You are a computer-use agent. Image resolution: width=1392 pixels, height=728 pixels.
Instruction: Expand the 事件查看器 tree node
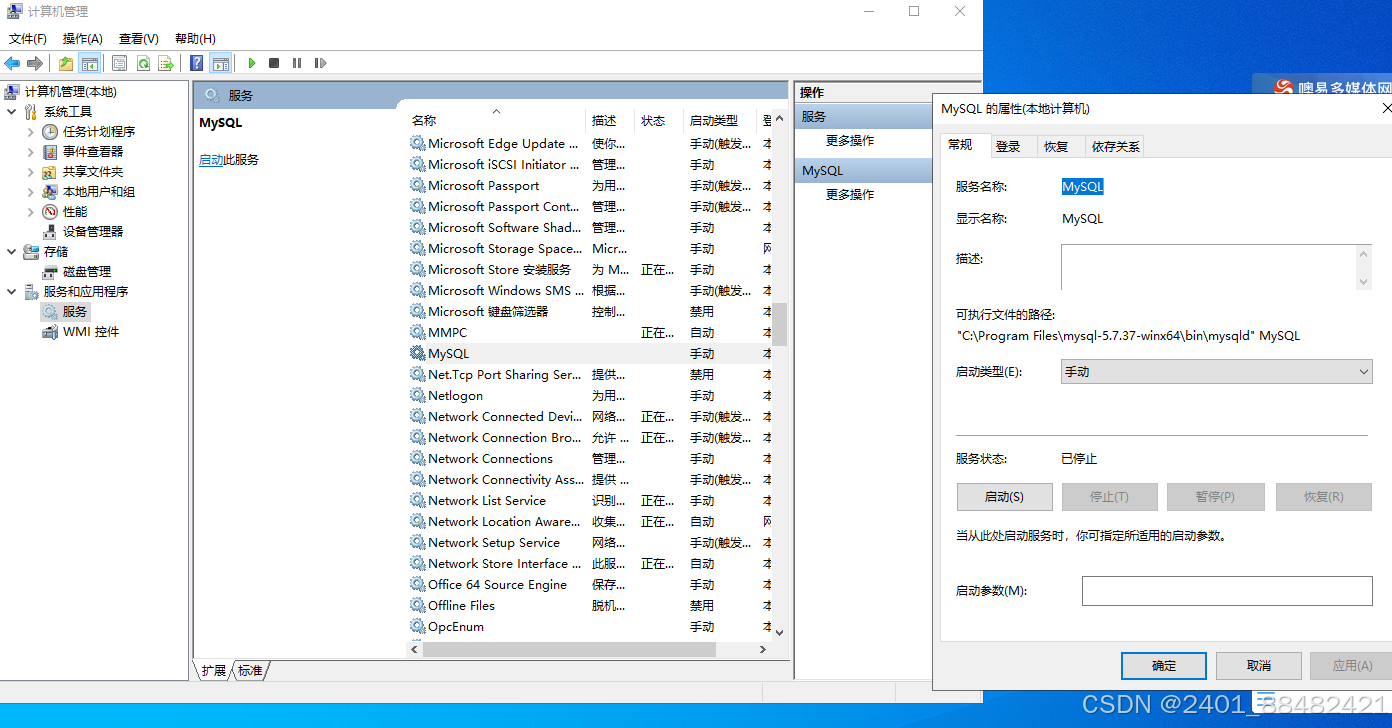[31, 152]
